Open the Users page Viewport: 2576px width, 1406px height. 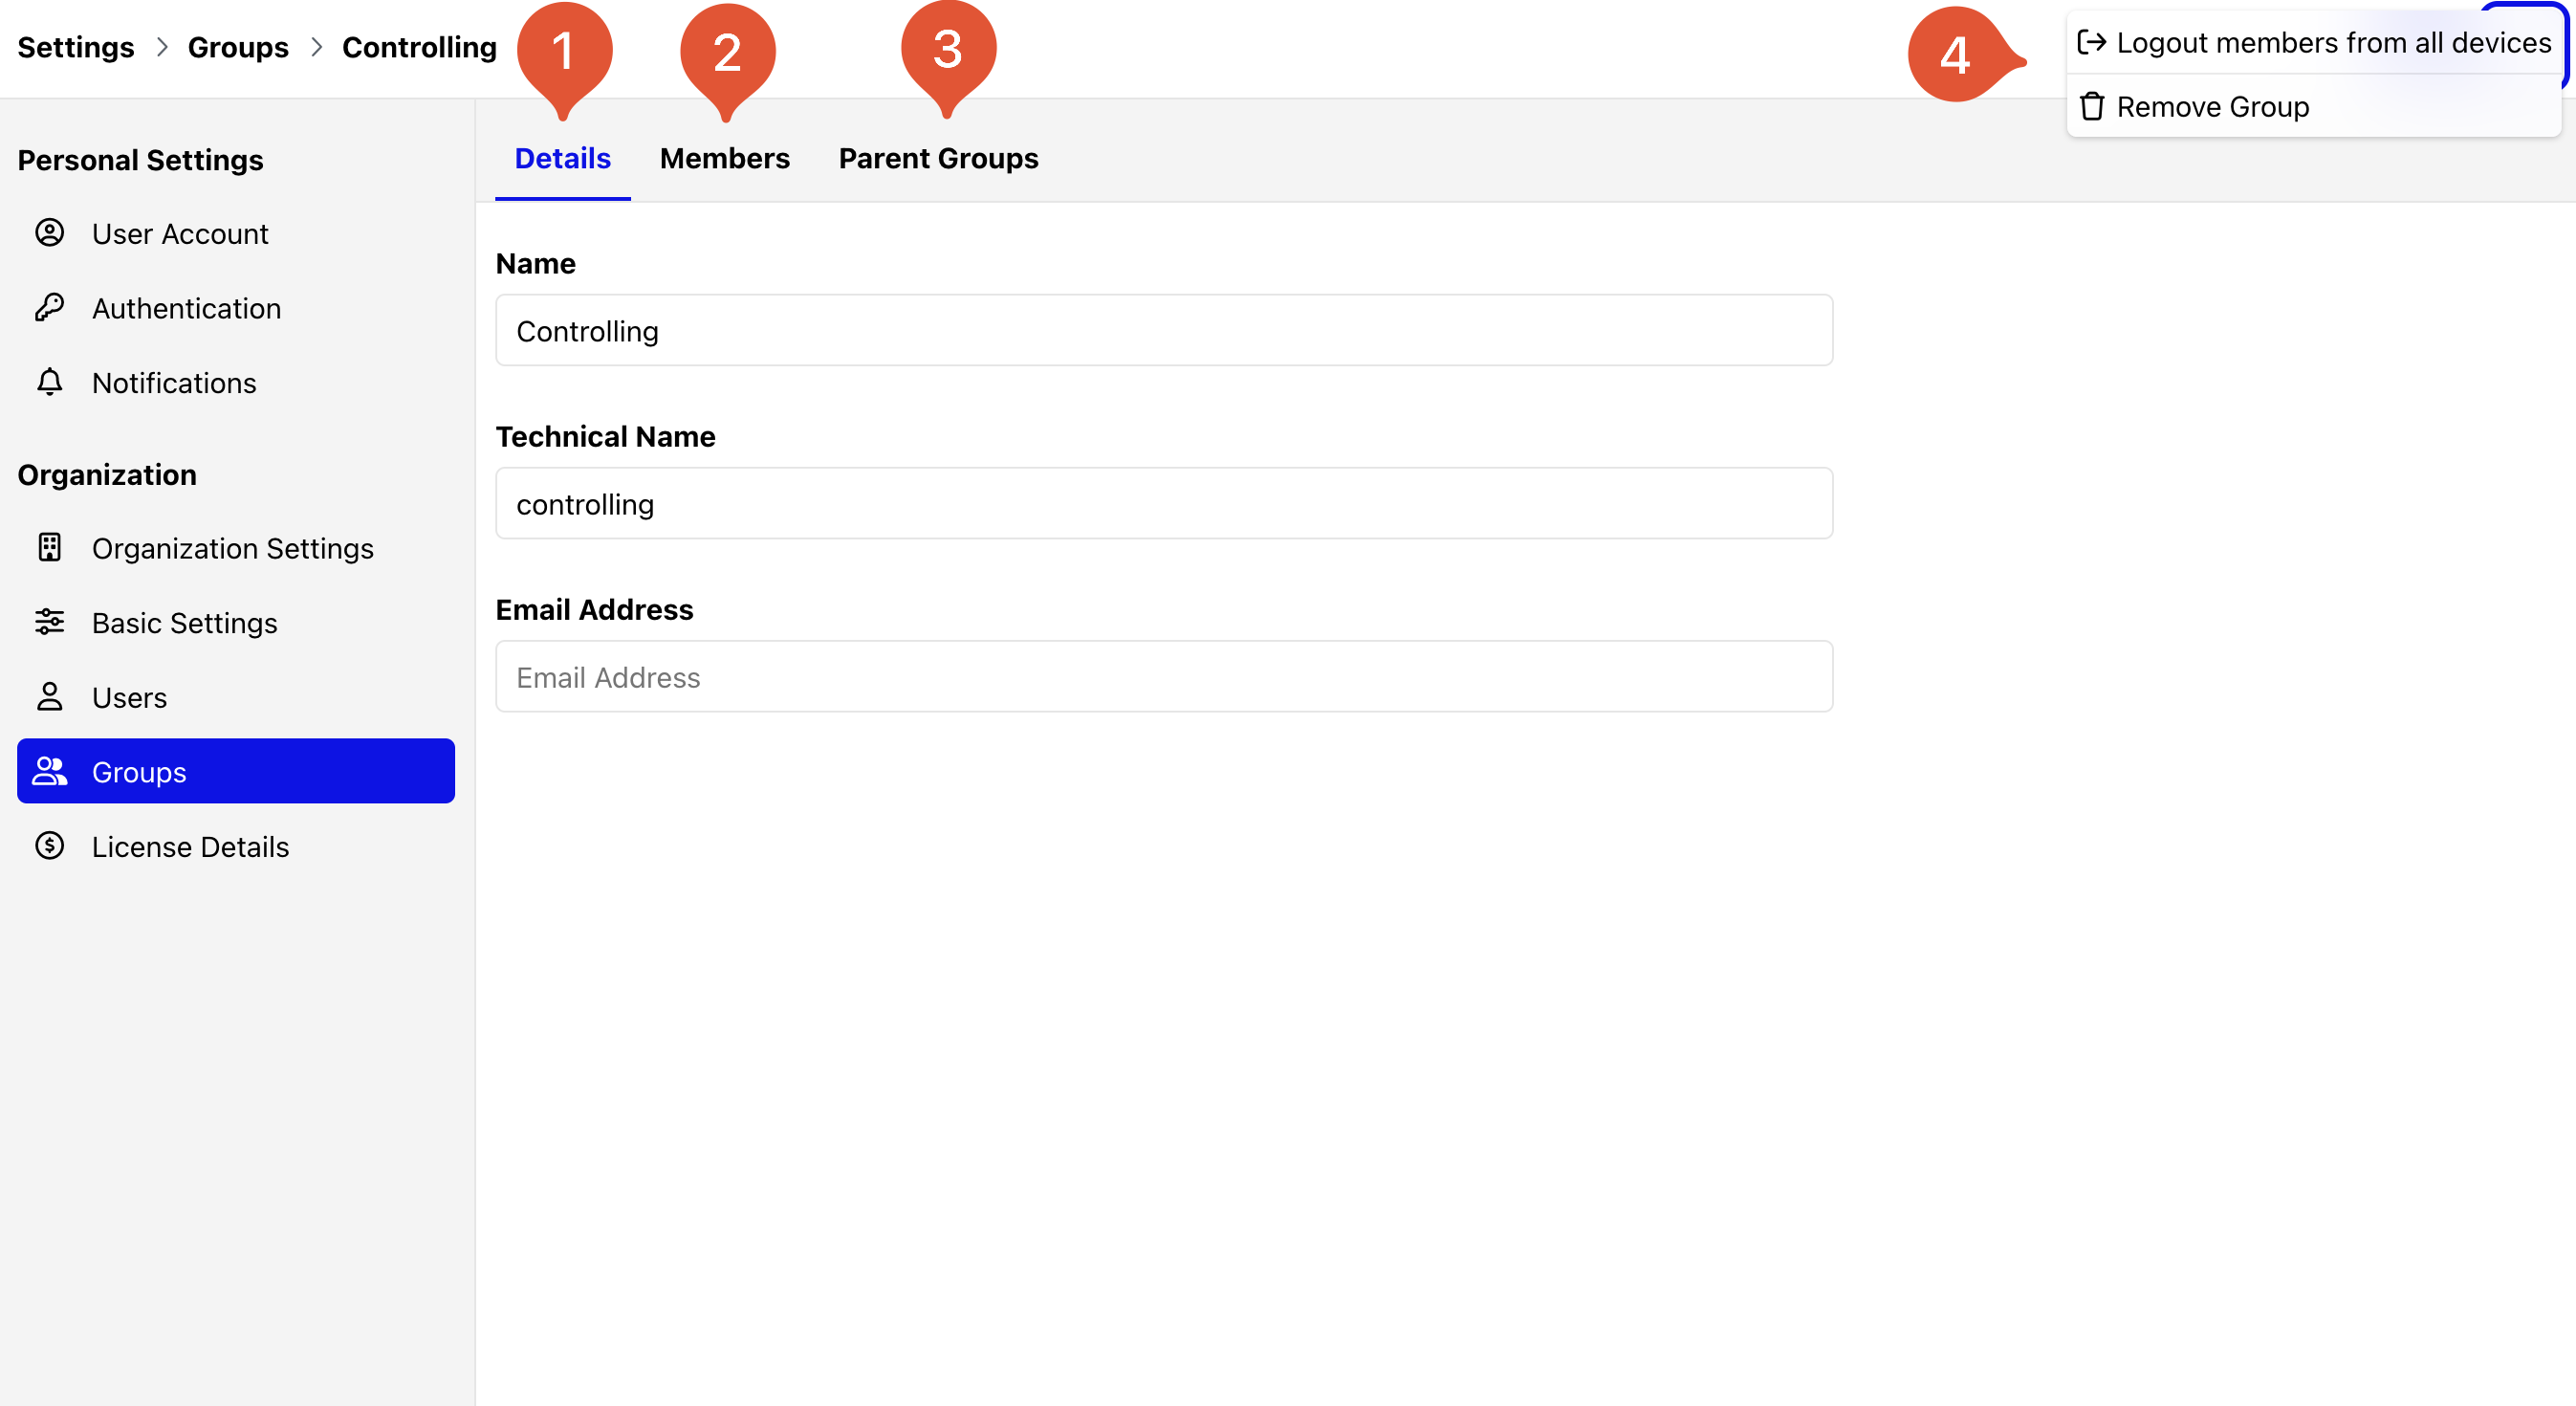(x=236, y=697)
